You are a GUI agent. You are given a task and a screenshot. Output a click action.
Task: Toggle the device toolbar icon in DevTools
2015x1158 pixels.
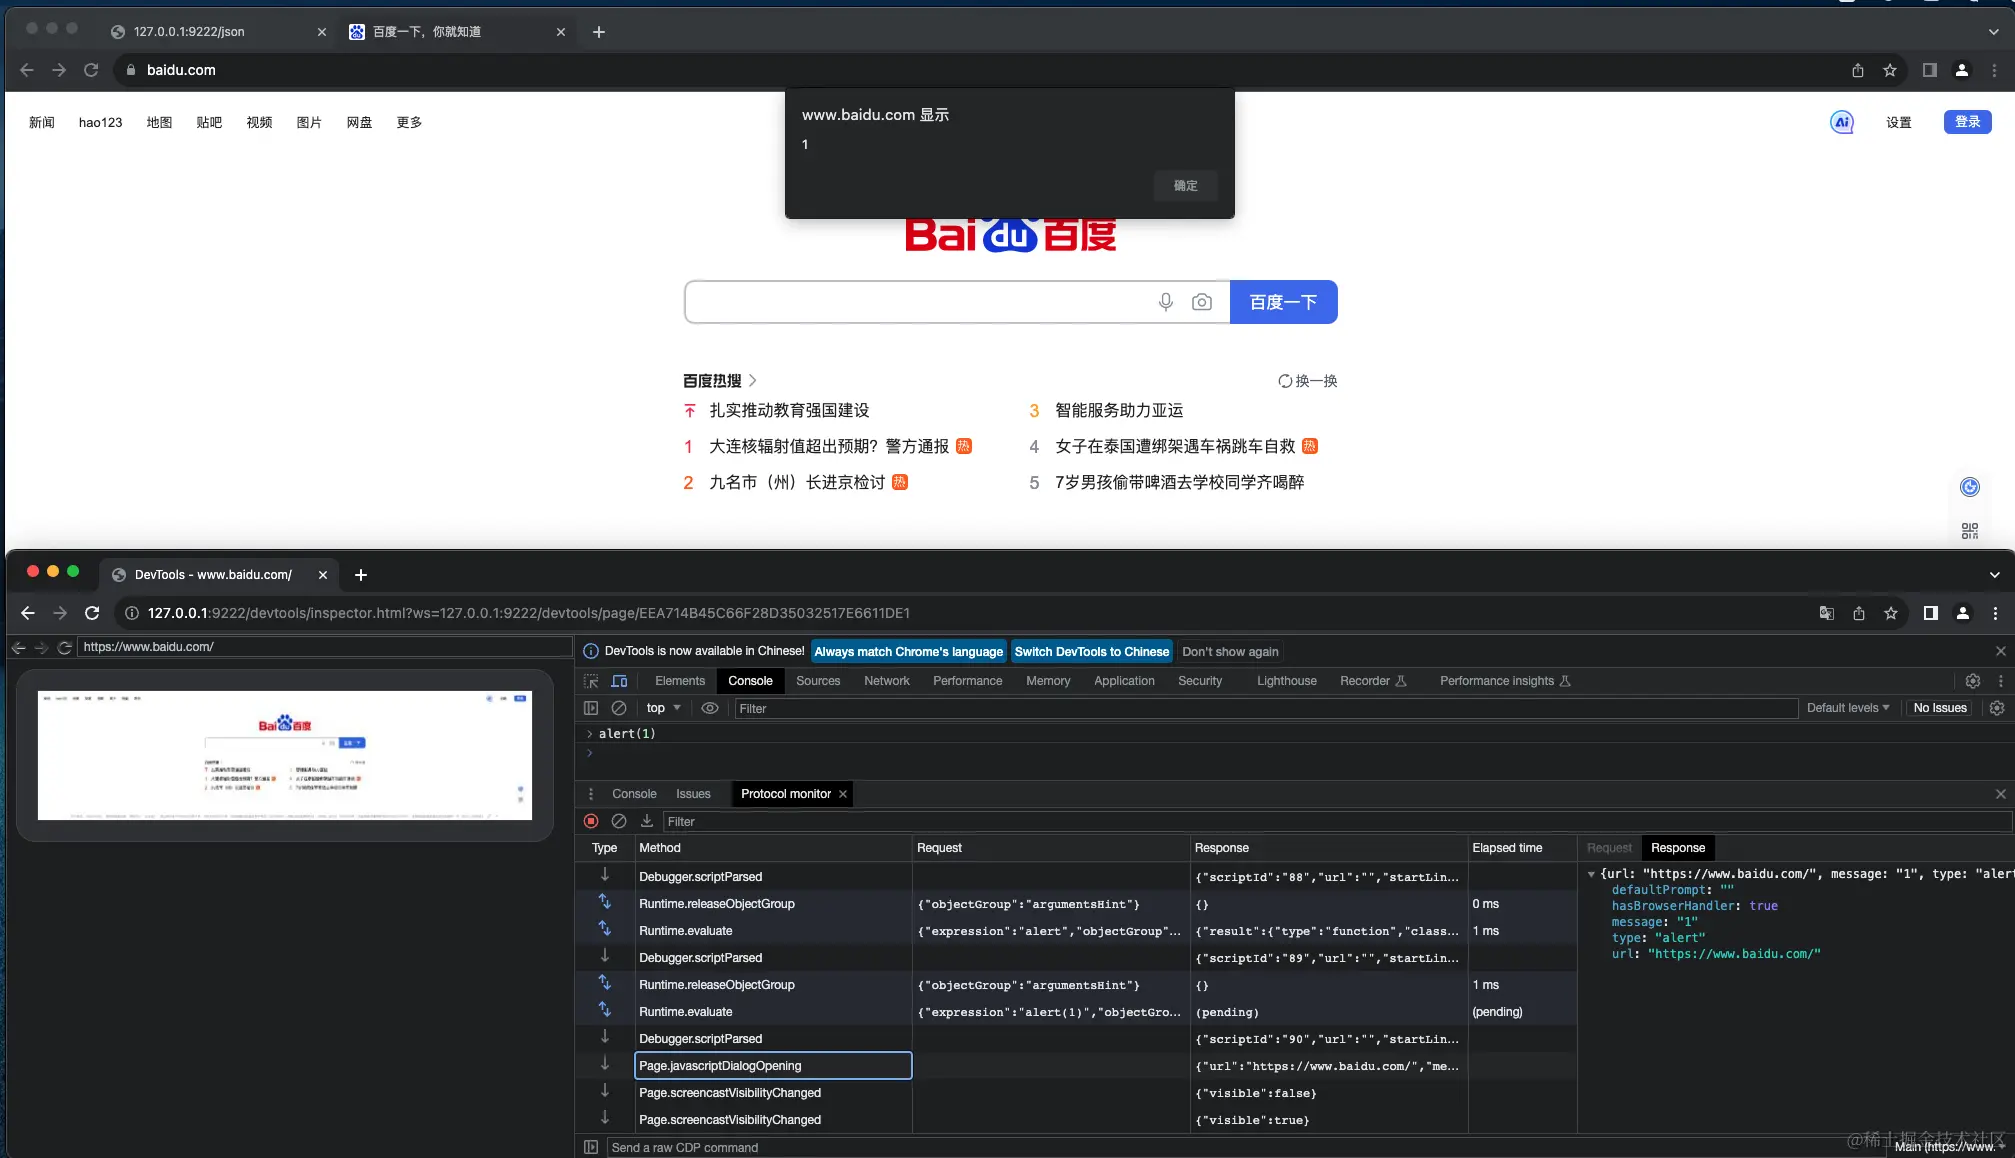[x=619, y=681]
